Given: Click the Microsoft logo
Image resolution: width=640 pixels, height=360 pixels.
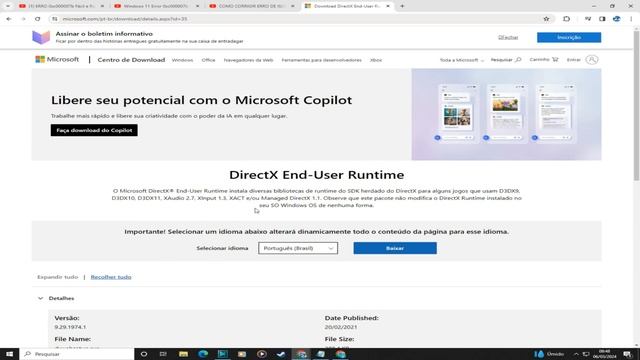Looking at the screenshot, I should (x=57, y=60).
